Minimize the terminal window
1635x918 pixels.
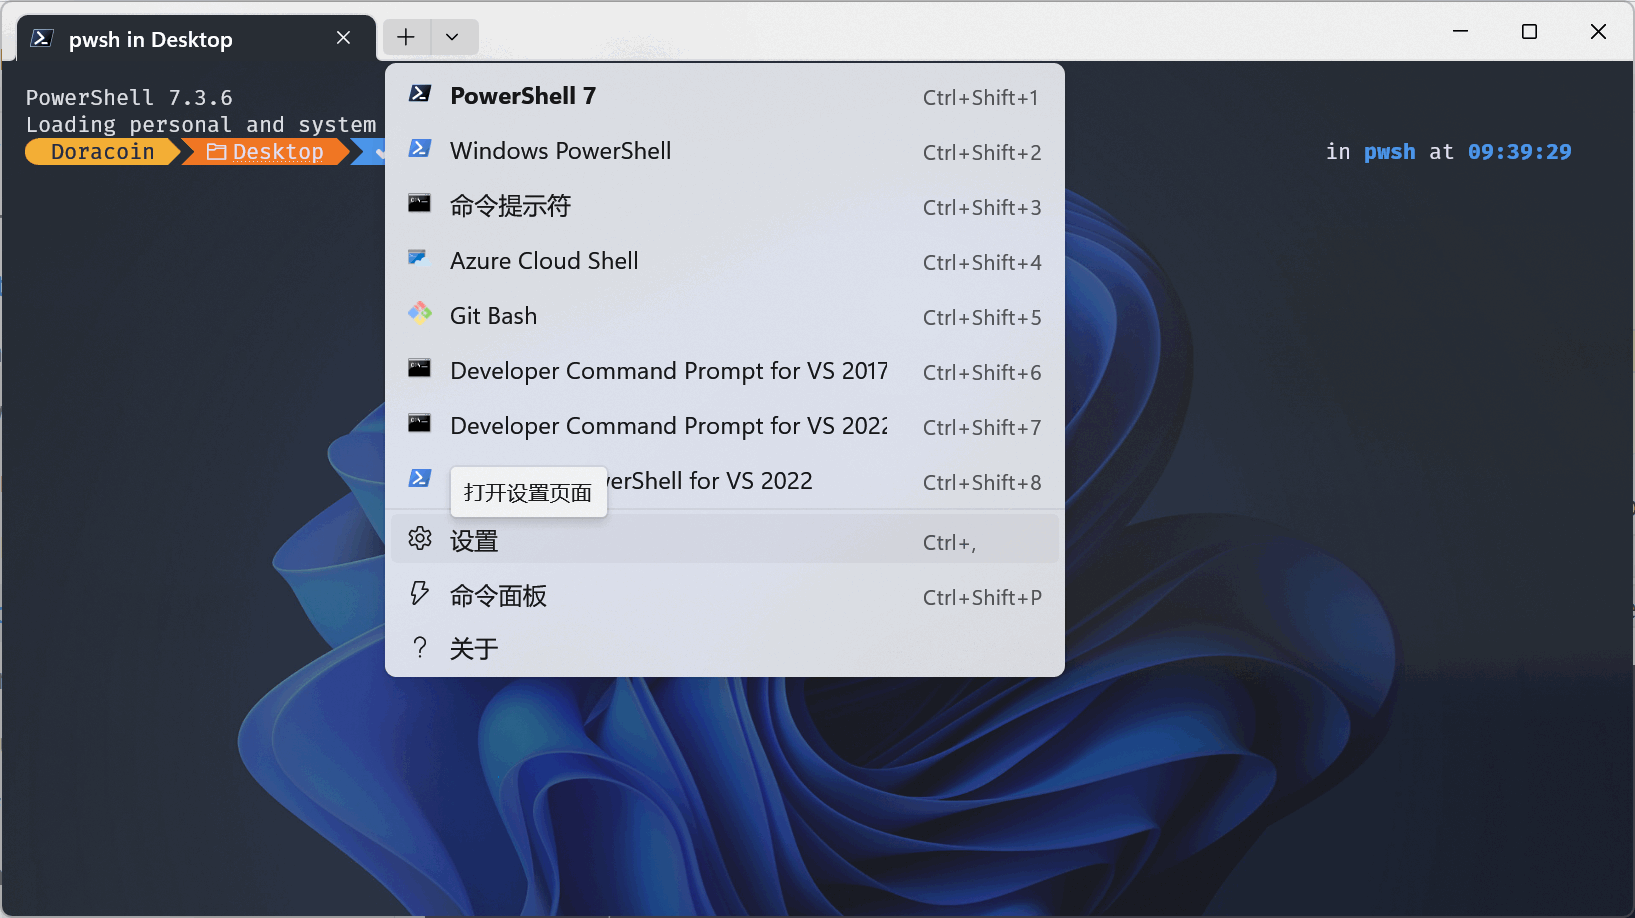[1461, 32]
